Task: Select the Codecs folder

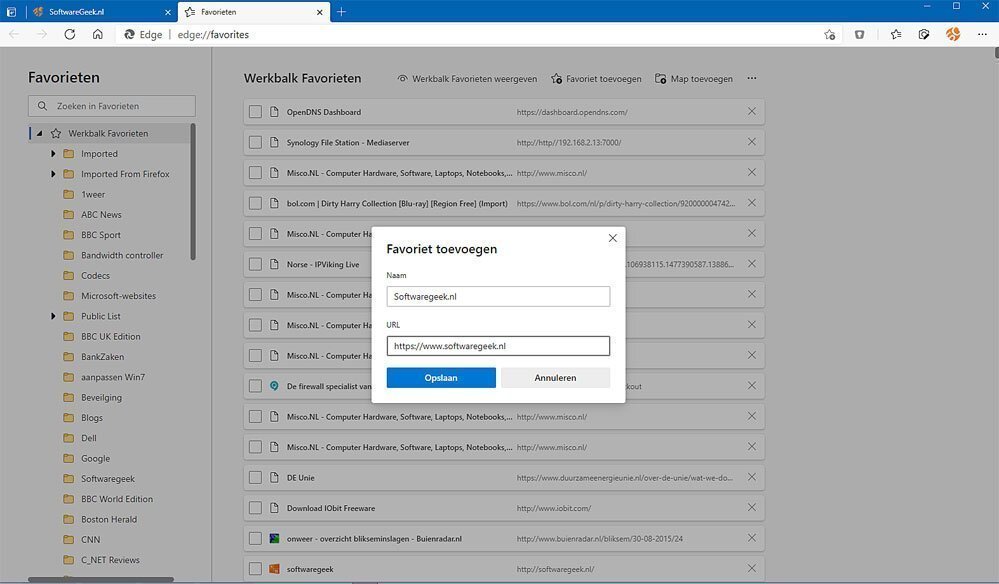Action: click(96, 276)
